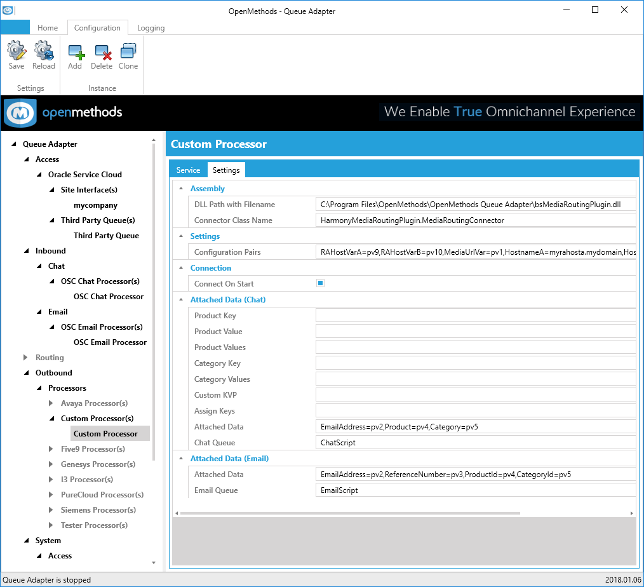Edit the DLL Path with Filename field

pyautogui.click(x=476, y=204)
